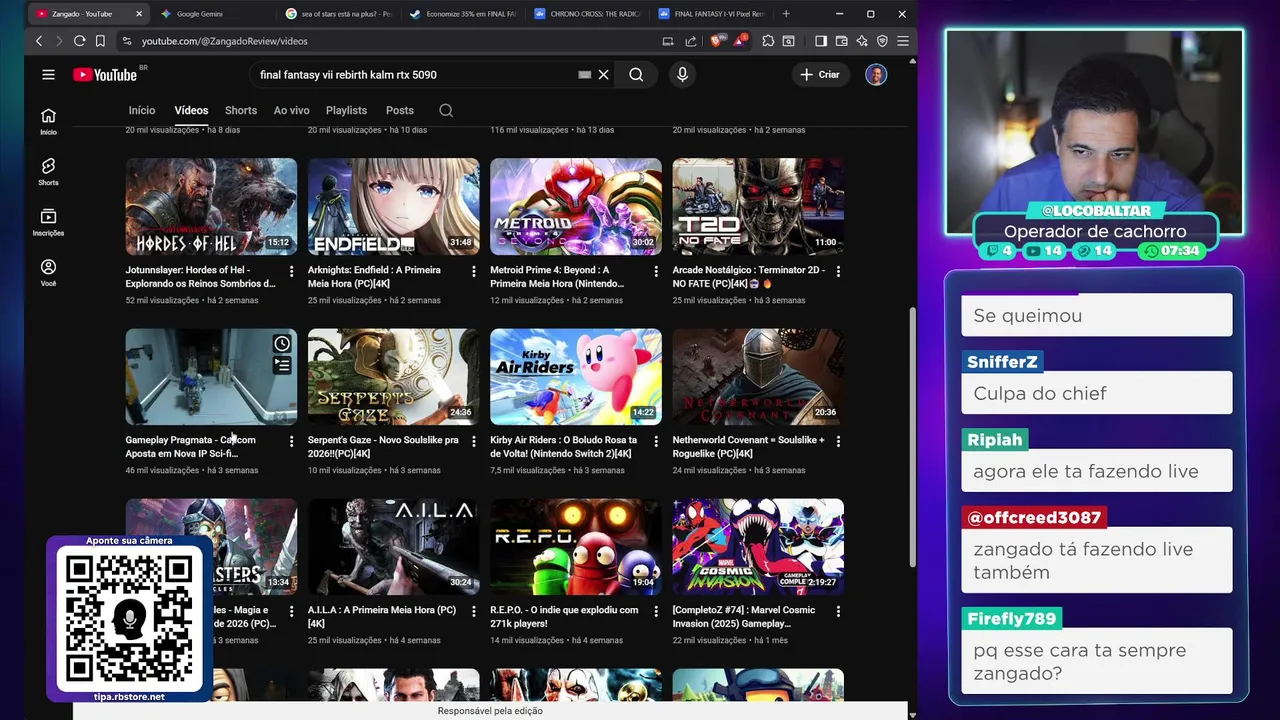Submit search with magnifier button
The width and height of the screenshot is (1280, 720).
pyautogui.click(x=636, y=75)
